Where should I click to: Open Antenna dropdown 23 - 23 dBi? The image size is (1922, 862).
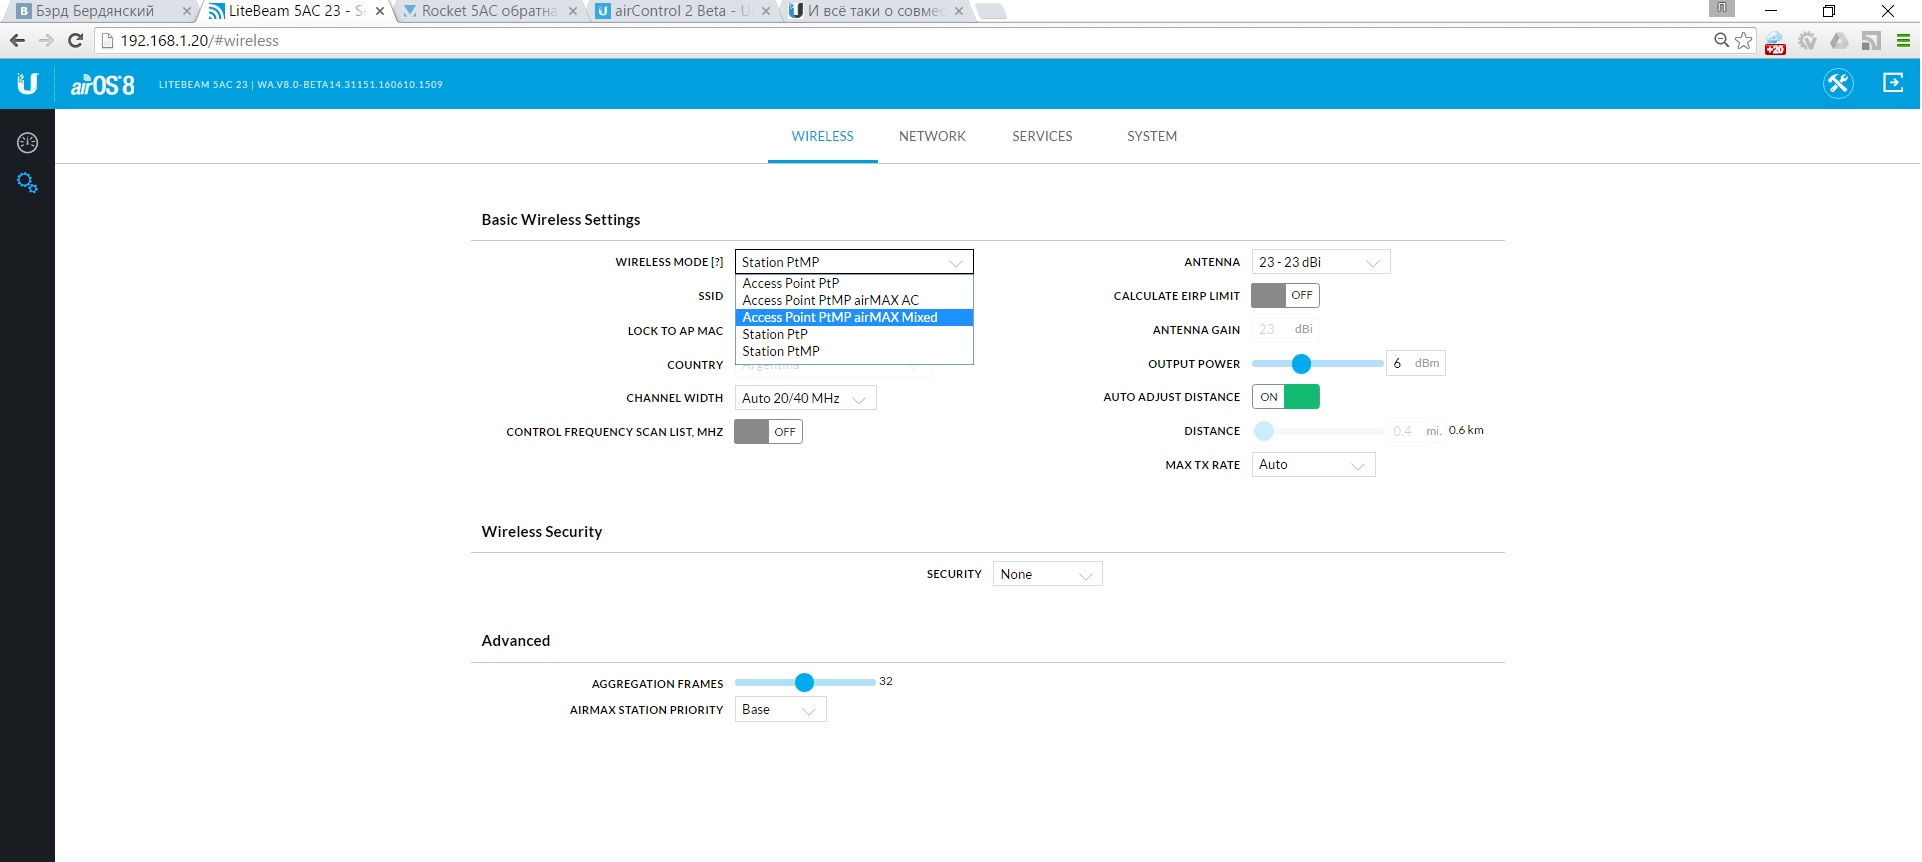click(1321, 262)
